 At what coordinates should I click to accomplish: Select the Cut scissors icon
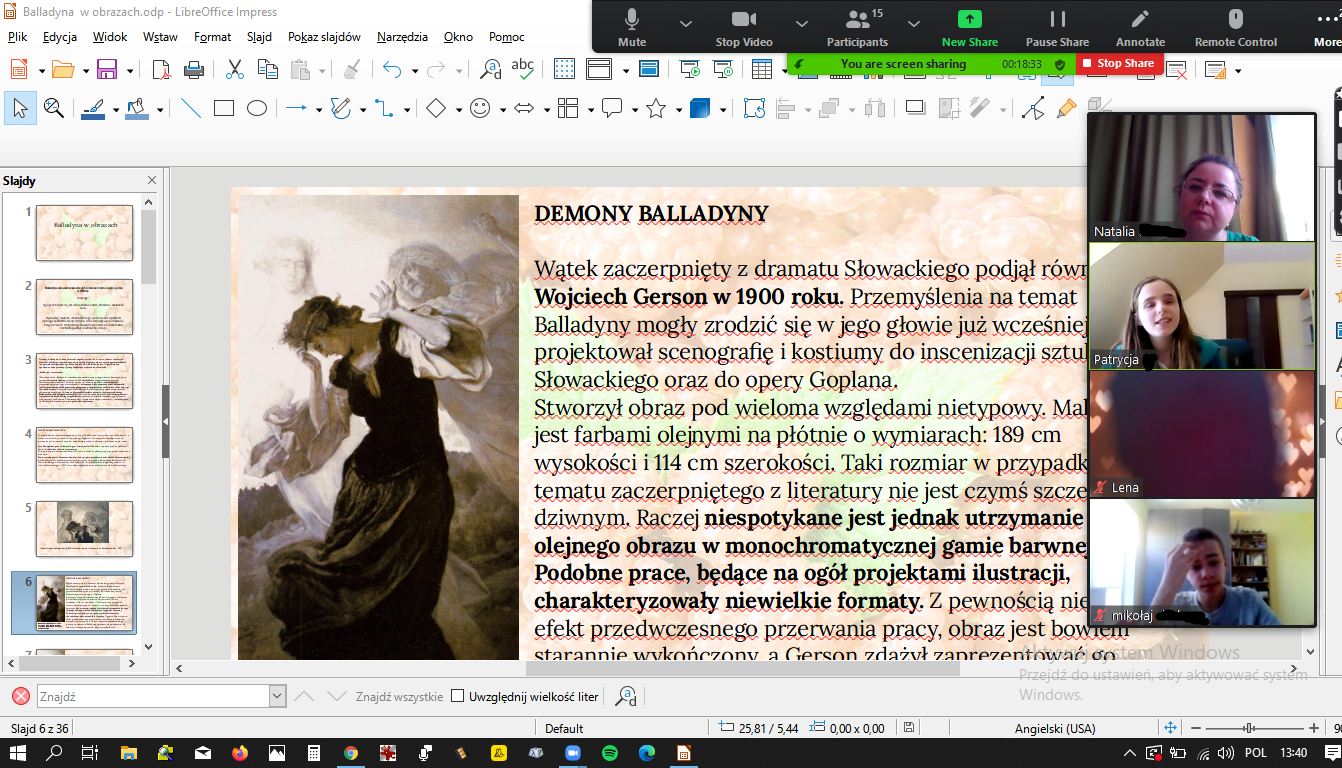235,69
